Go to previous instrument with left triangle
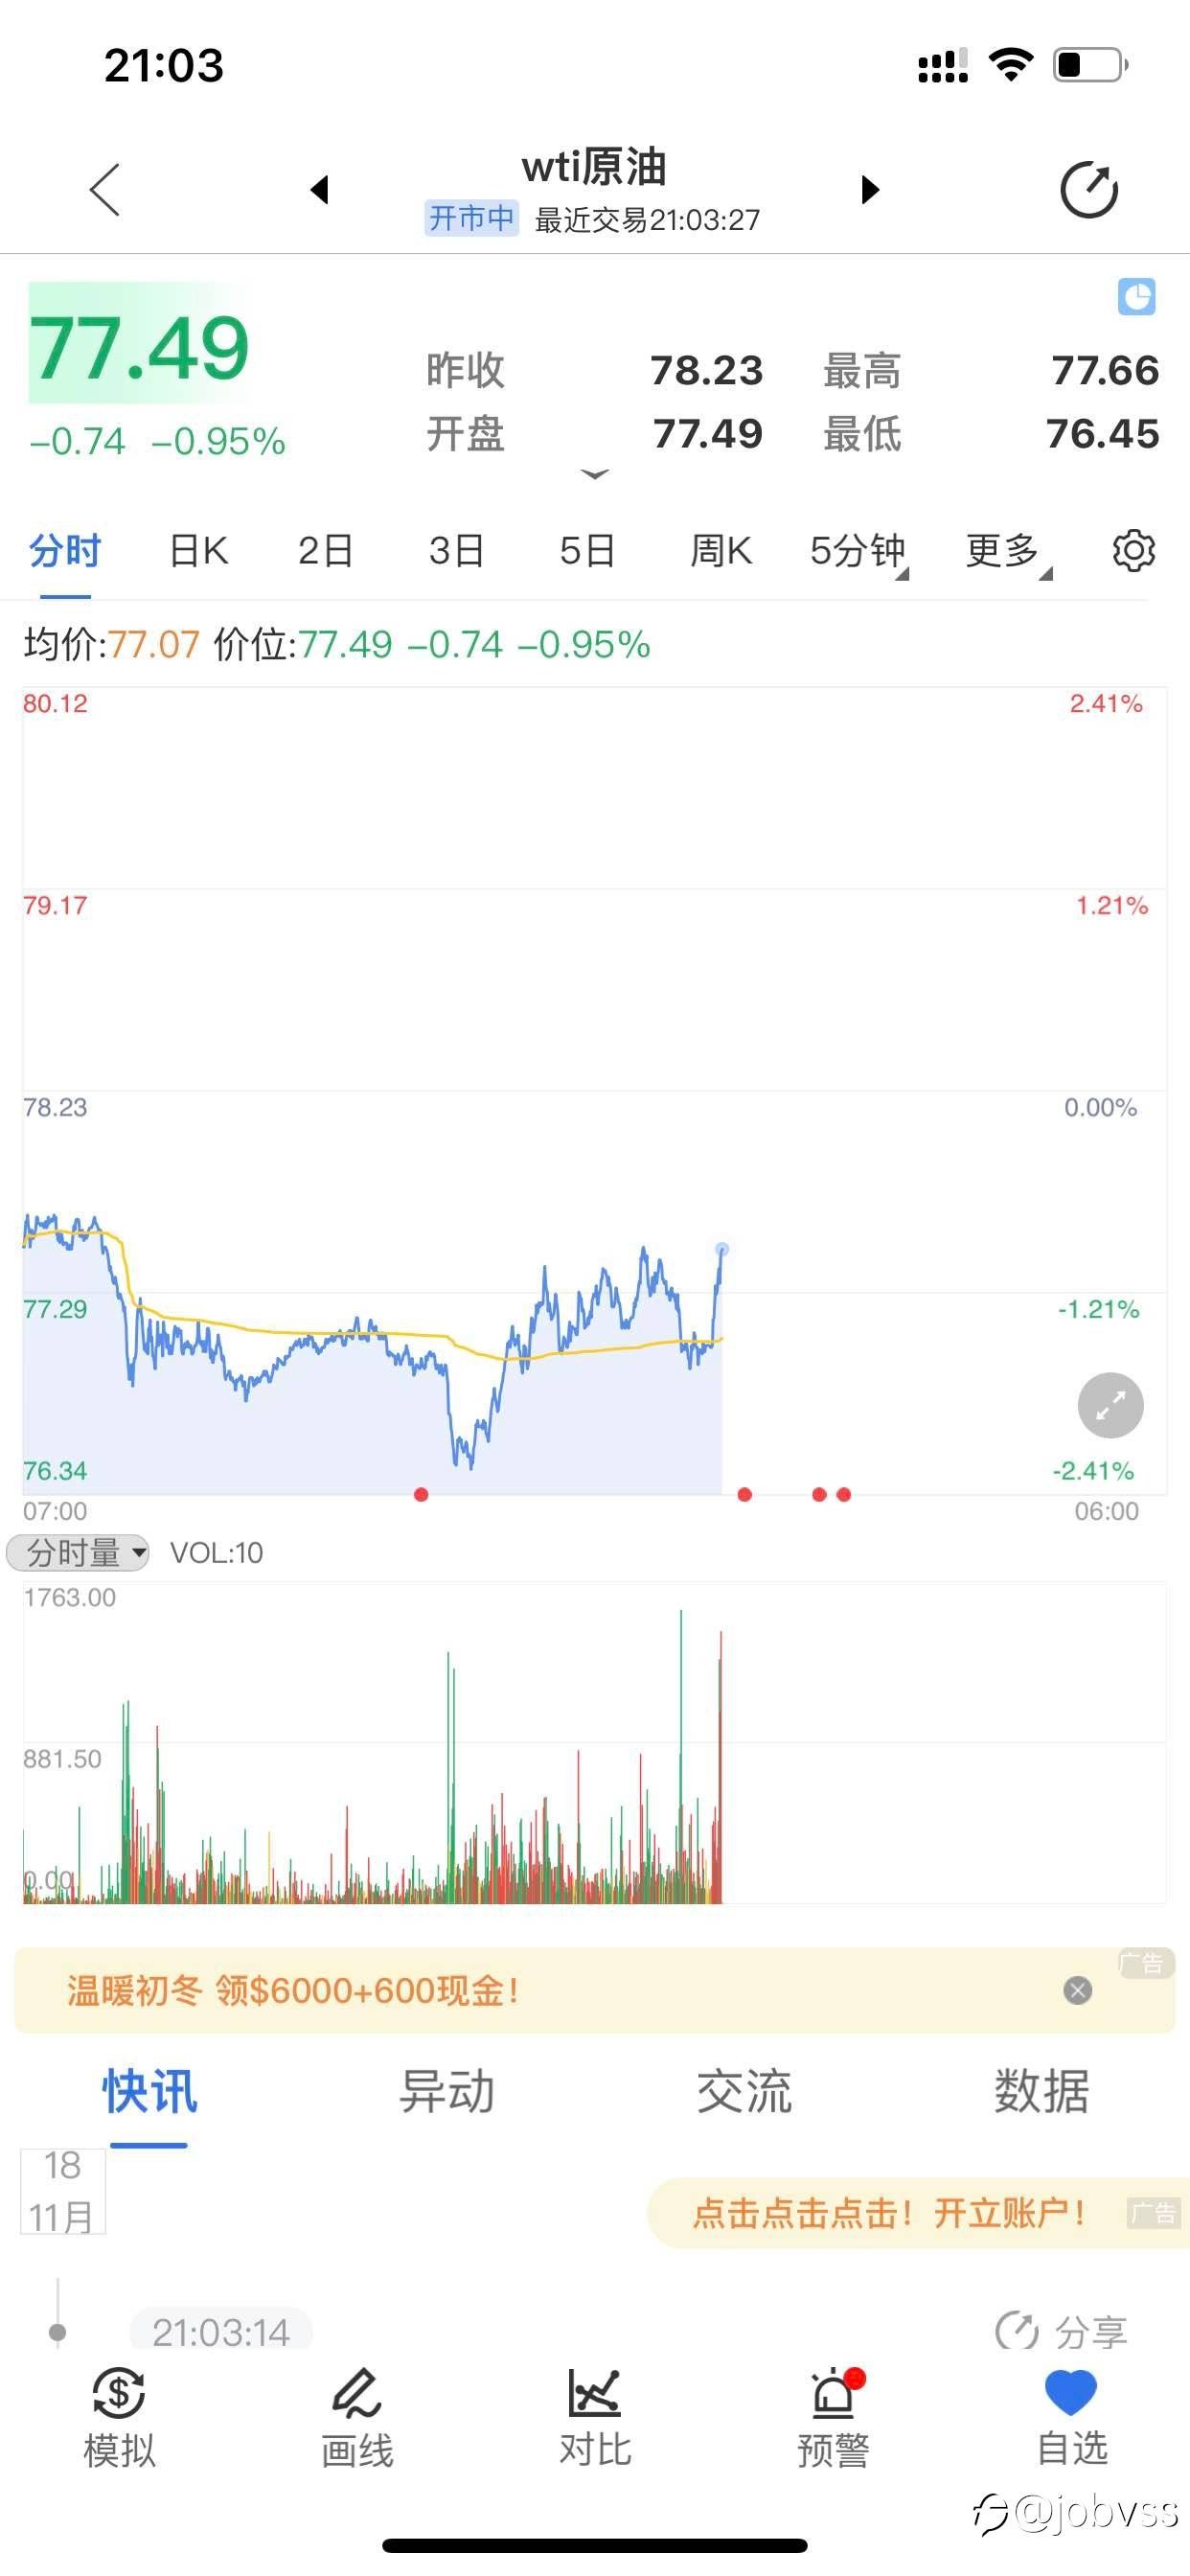This screenshot has height=2576, width=1190. (320, 189)
